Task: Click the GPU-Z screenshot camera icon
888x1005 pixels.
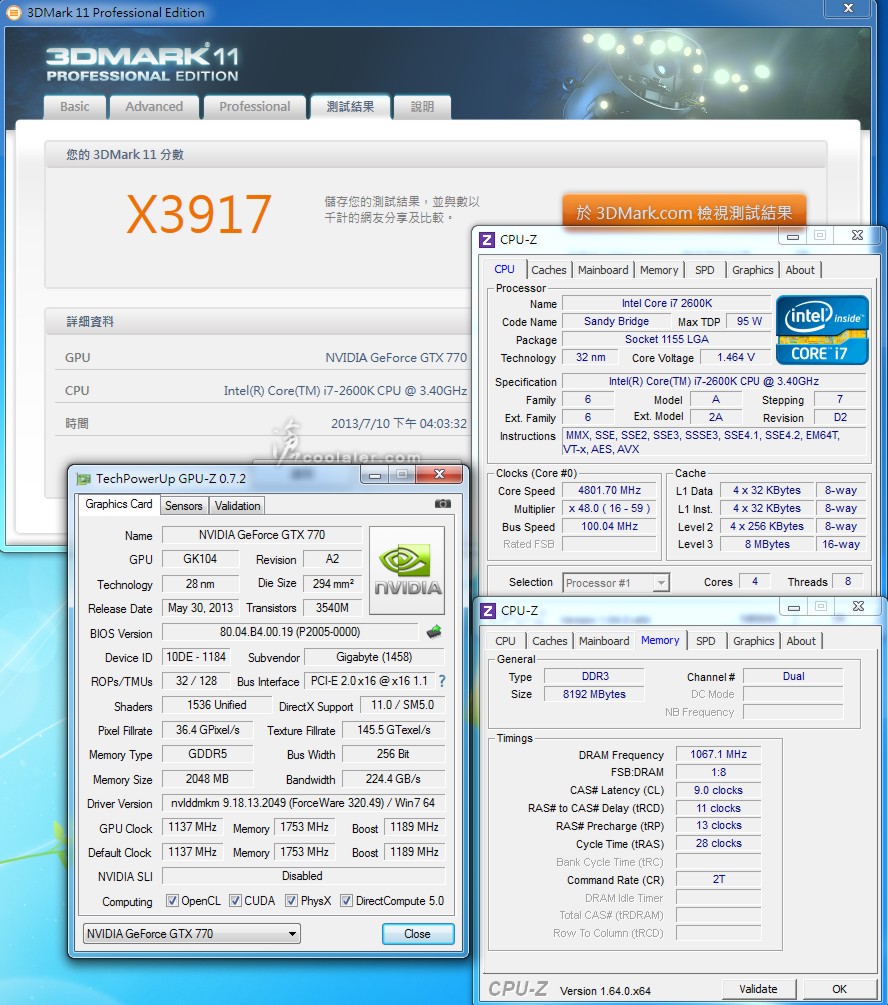Action: point(442,504)
